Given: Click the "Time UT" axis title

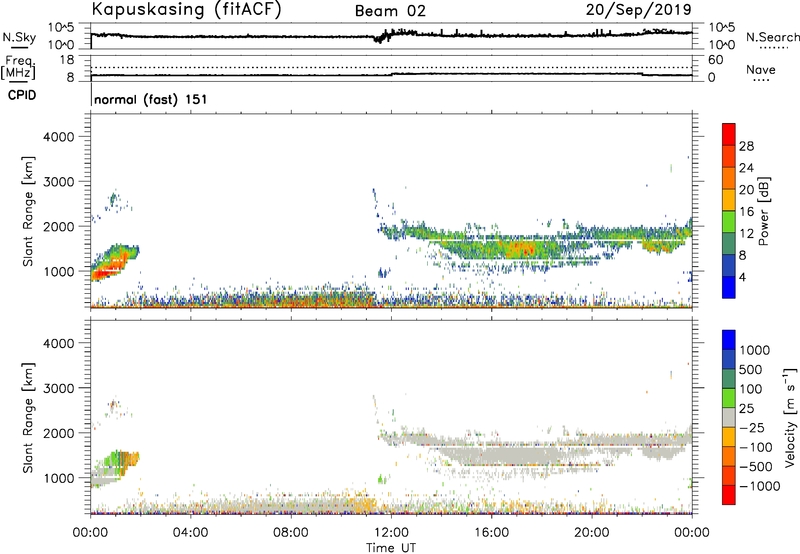Looking at the screenshot, I should (391, 548).
